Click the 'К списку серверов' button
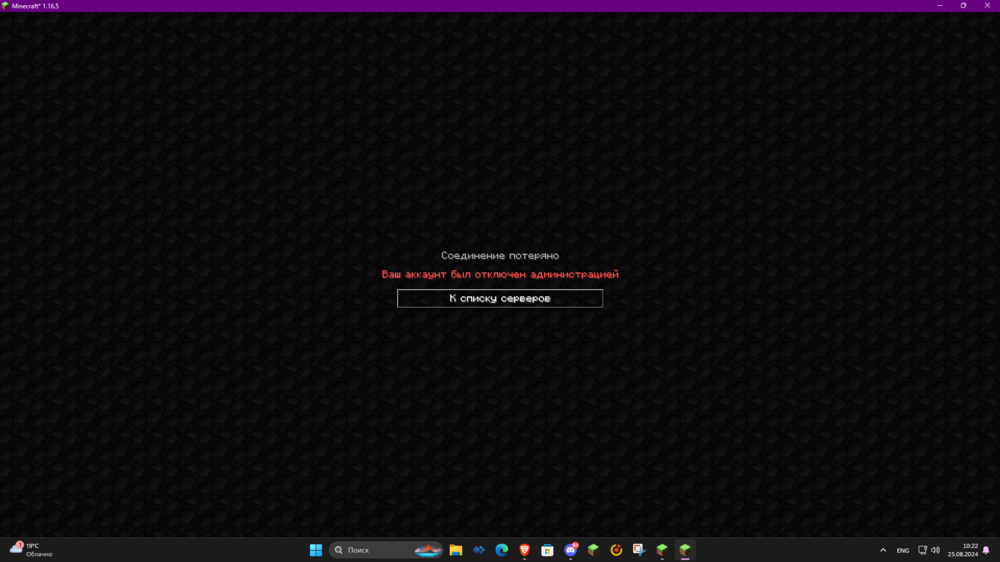This screenshot has width=1000, height=562. point(499,298)
